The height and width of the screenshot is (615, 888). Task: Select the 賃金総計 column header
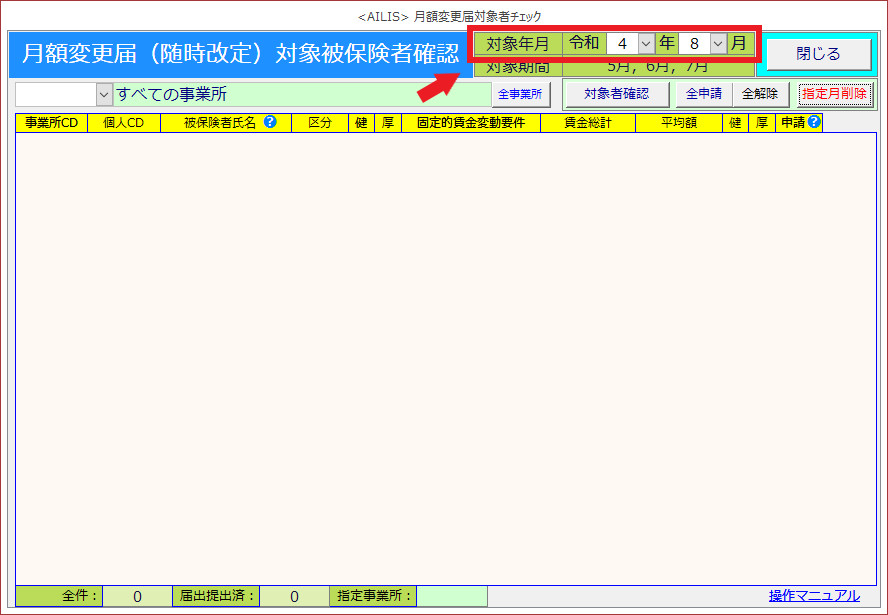587,123
